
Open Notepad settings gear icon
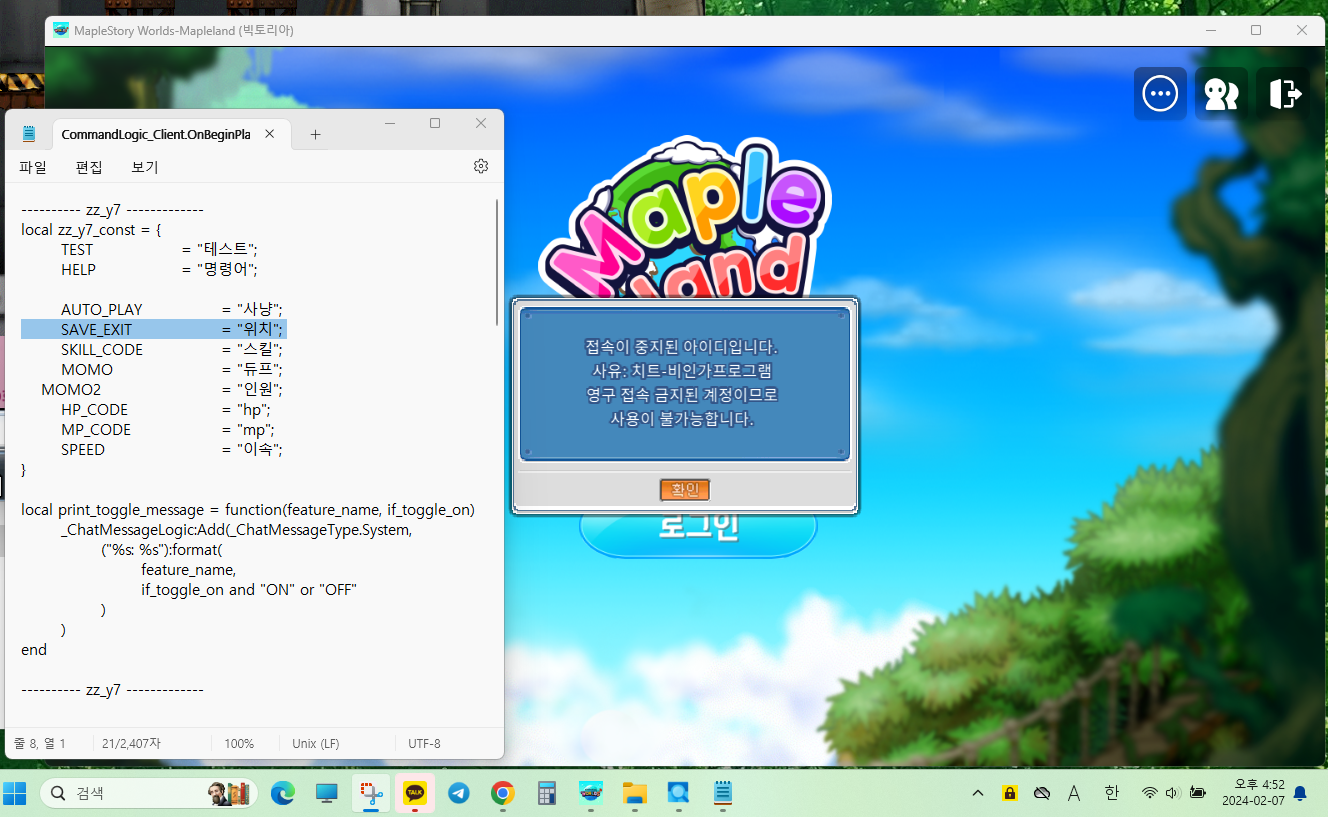481,166
